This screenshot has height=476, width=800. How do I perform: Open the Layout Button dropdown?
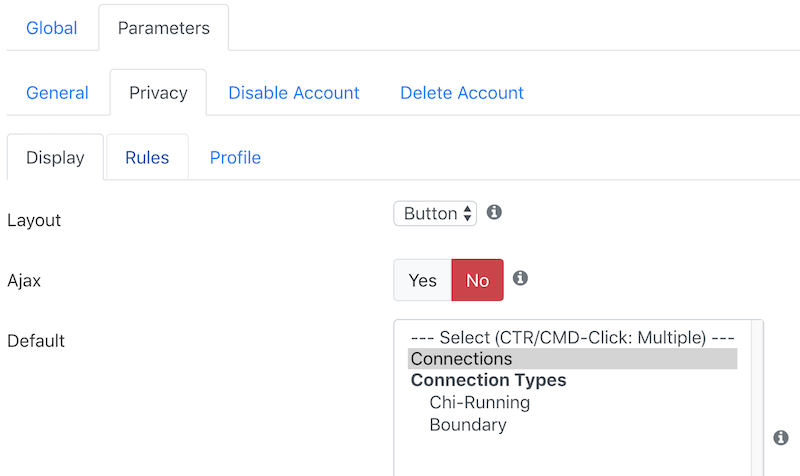[x=435, y=213]
